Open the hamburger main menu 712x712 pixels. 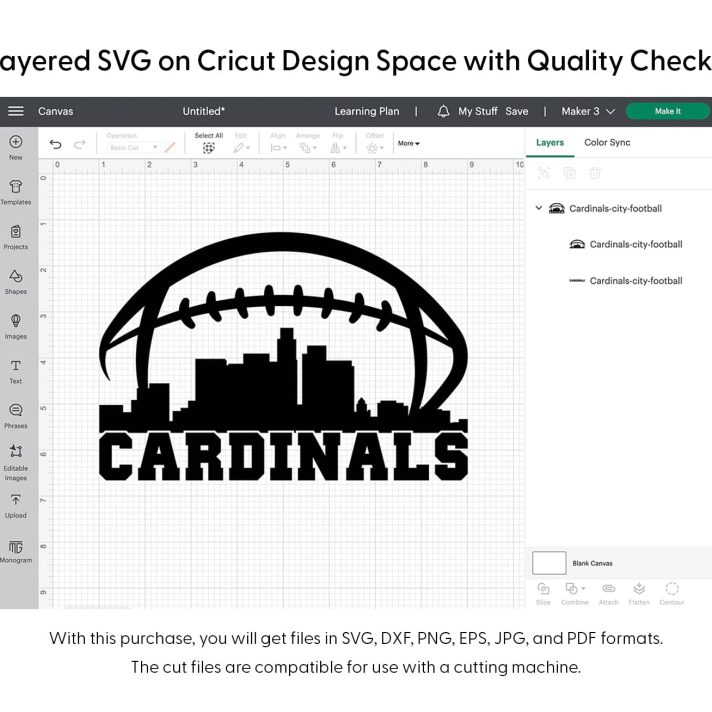[16, 111]
